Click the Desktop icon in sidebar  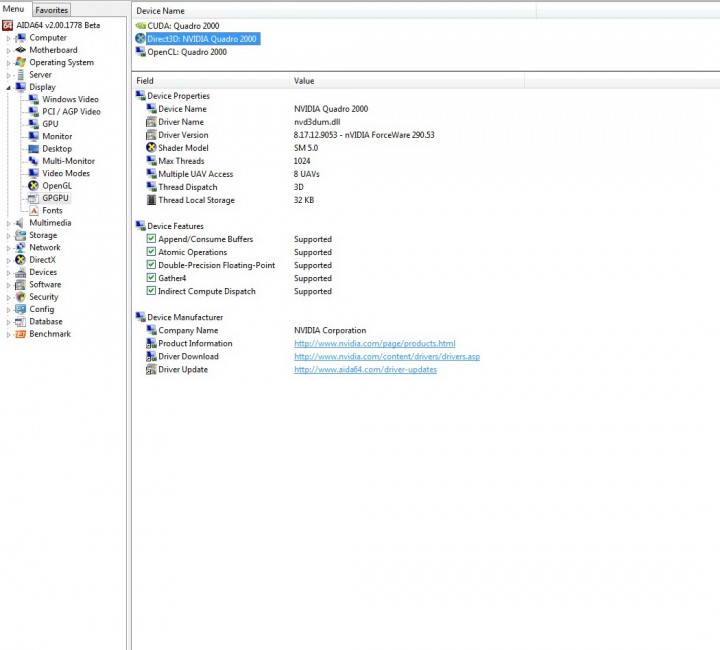(x=34, y=149)
